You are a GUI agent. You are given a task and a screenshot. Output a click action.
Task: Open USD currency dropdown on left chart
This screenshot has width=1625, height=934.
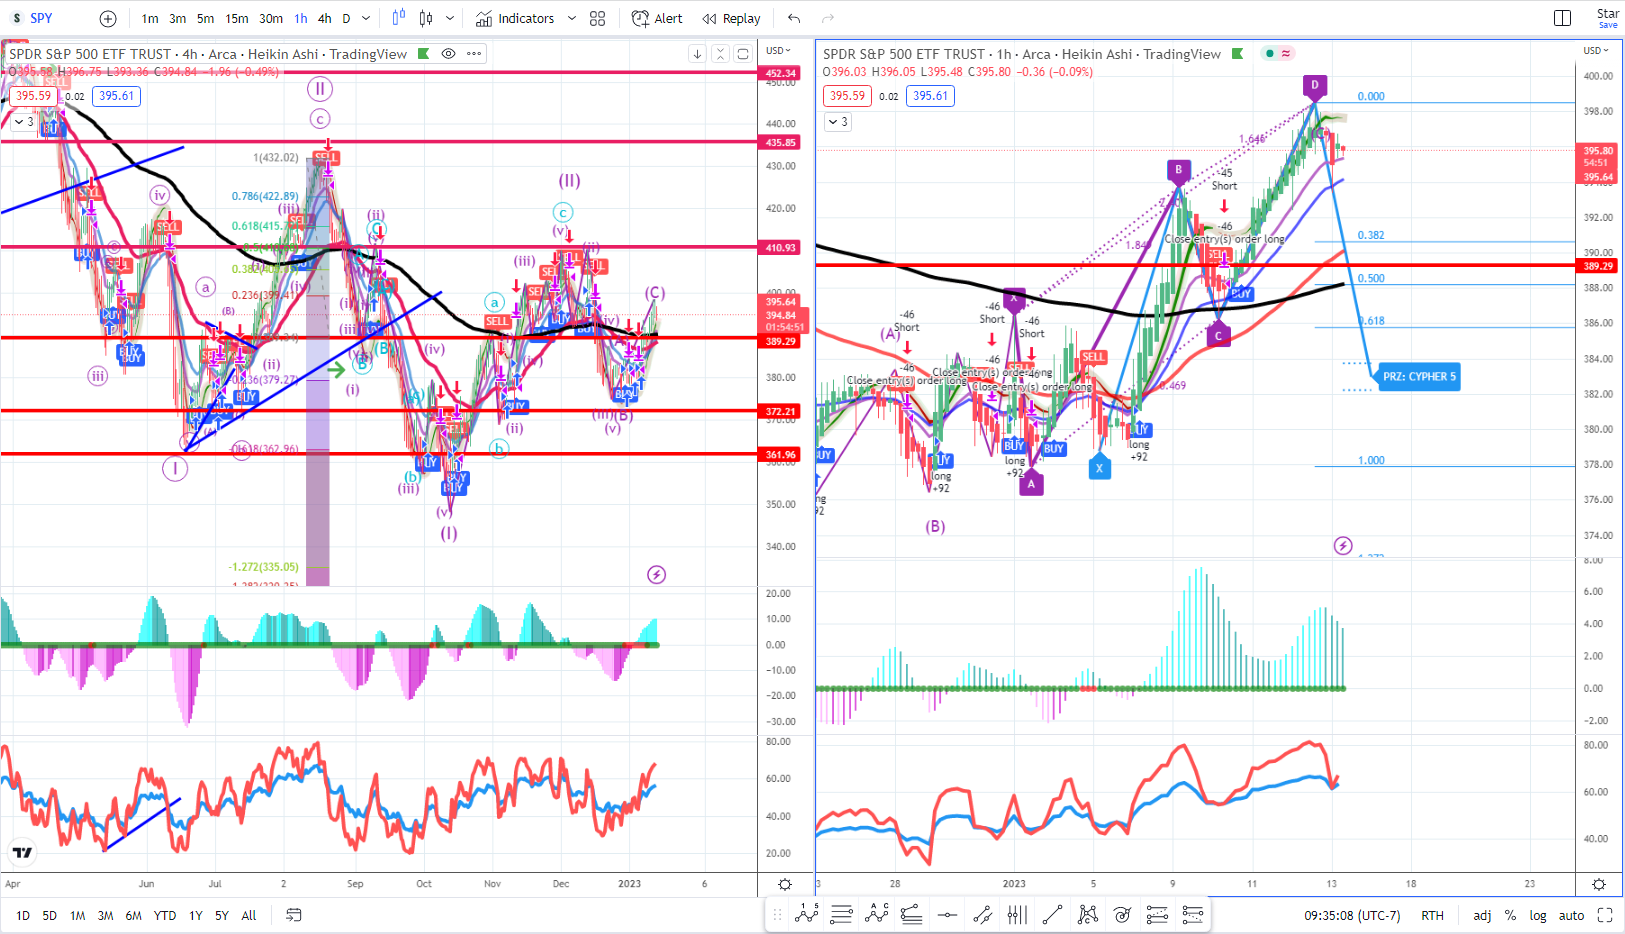[x=778, y=51]
